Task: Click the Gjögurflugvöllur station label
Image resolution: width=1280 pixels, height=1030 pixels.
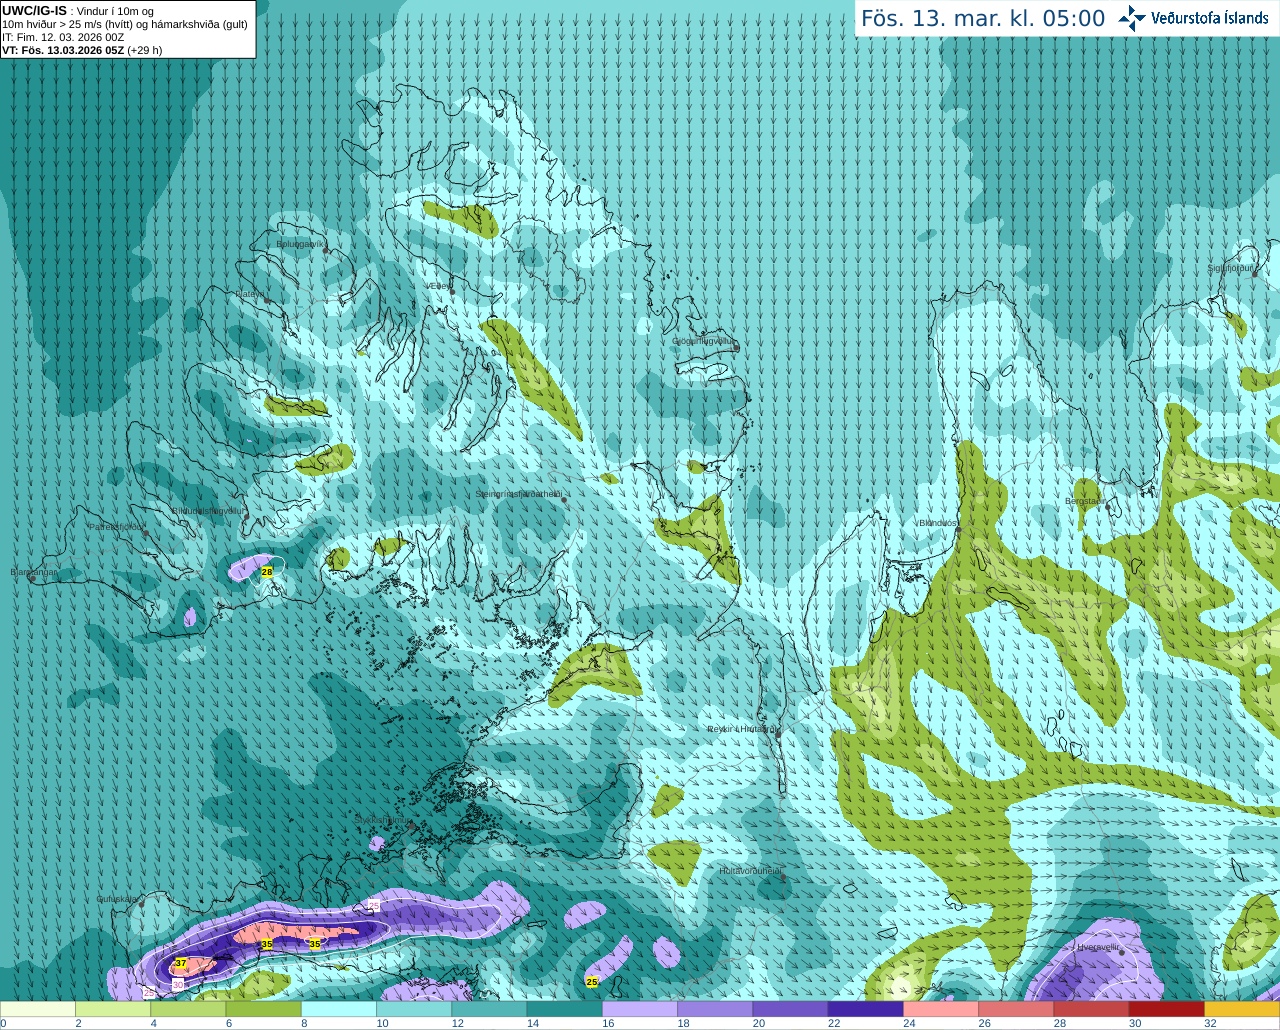Action: (x=703, y=341)
